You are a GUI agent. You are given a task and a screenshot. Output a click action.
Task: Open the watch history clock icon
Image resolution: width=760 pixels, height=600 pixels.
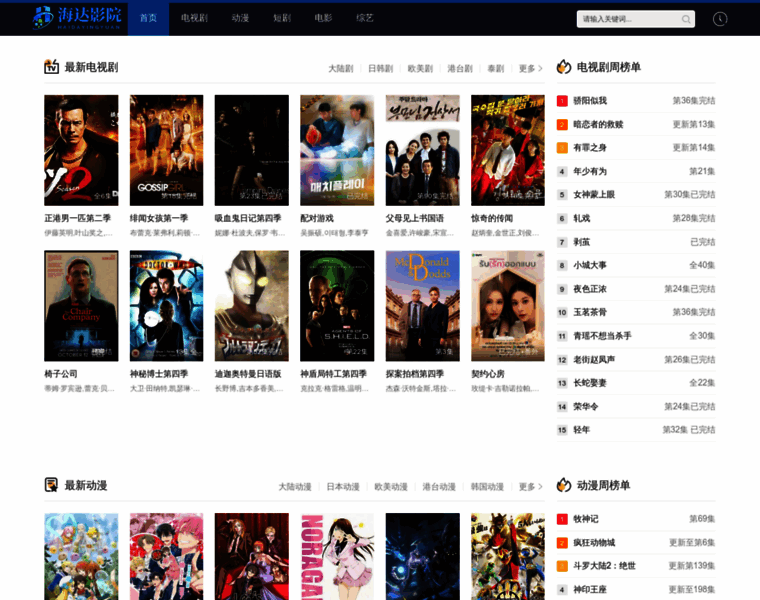pyautogui.click(x=720, y=19)
